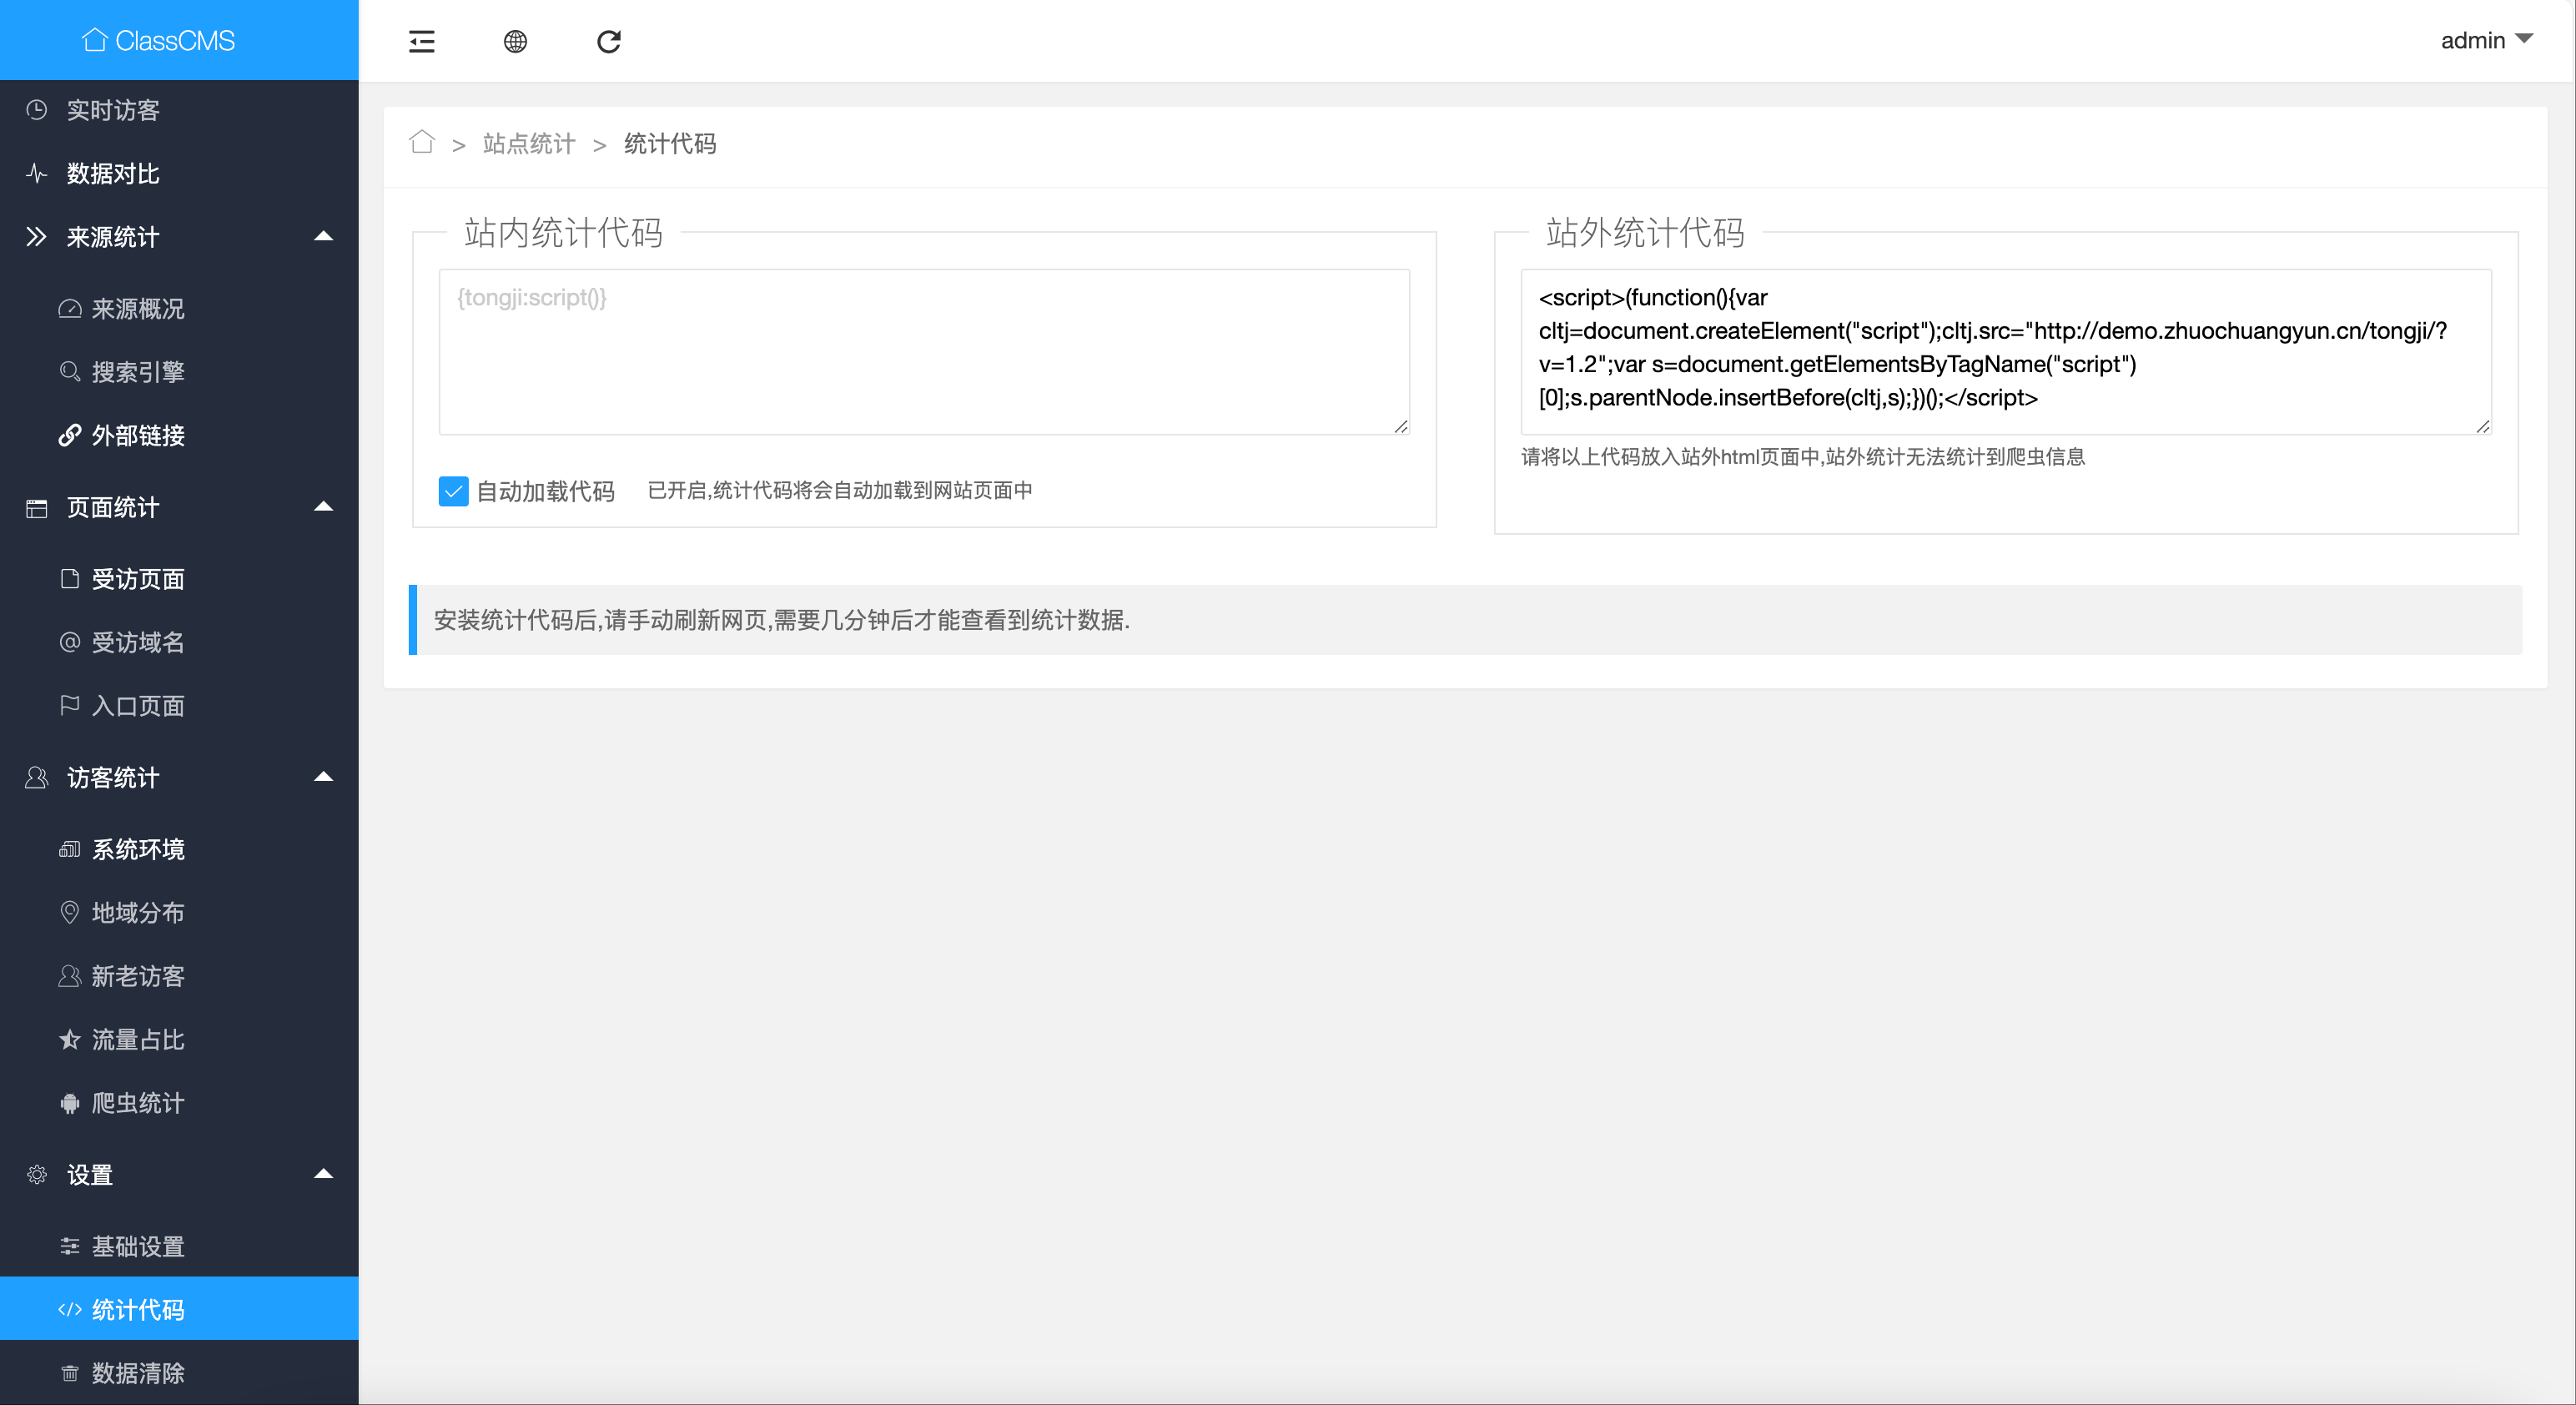Open 基础设置 sidebar entry
2576x1405 pixels.
(x=179, y=1246)
